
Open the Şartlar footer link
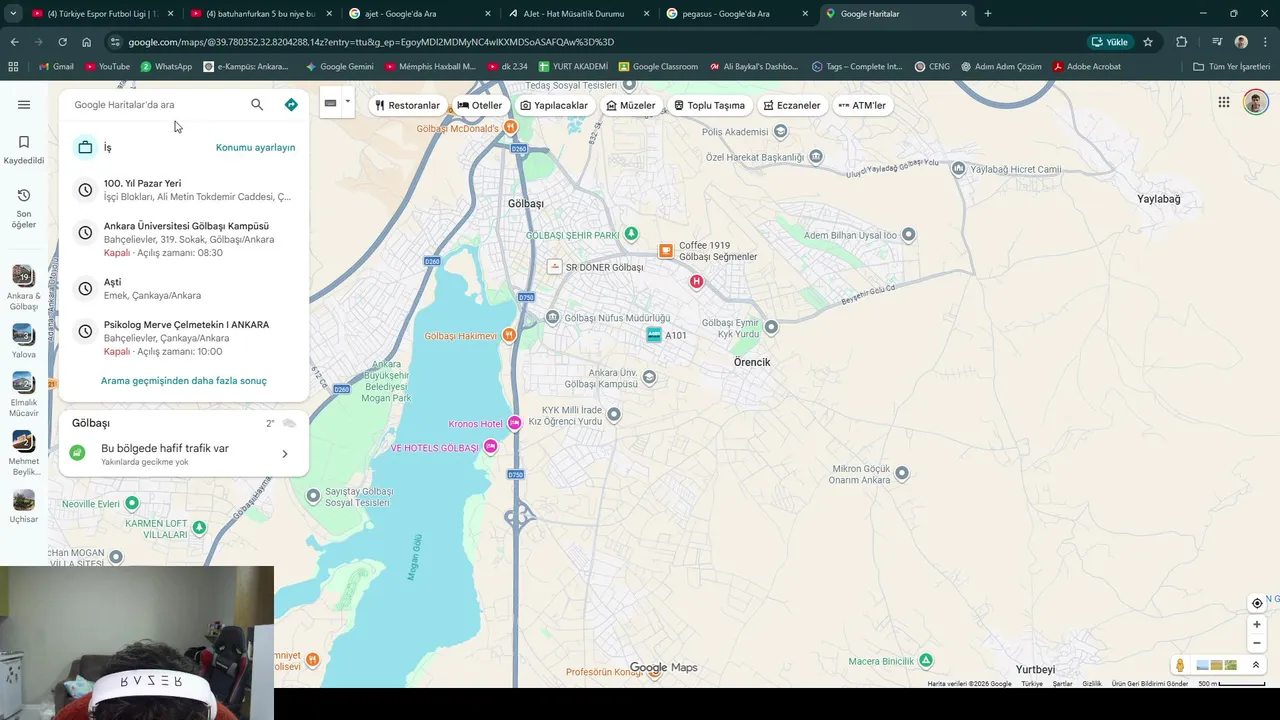click(x=1062, y=684)
